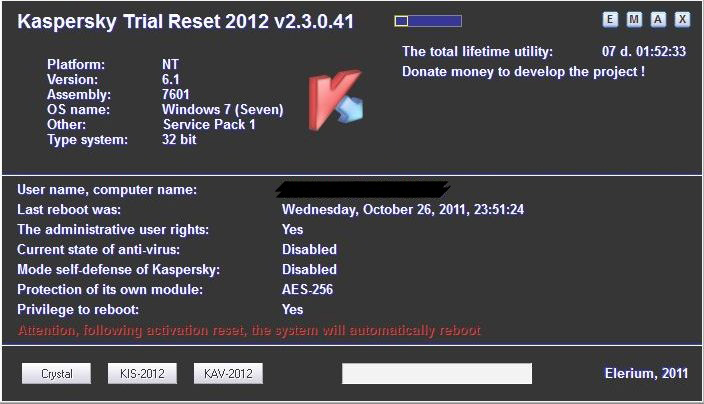Click the white text field at bottom
The width and height of the screenshot is (704, 404).
(x=436, y=374)
